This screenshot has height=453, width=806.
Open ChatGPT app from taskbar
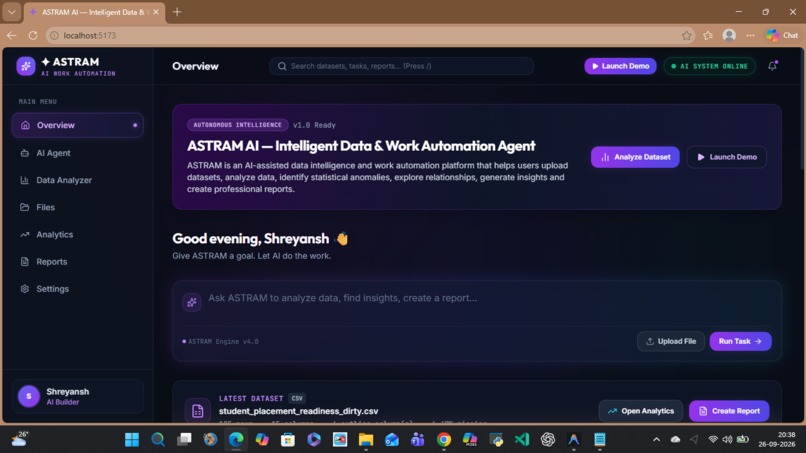pos(548,440)
